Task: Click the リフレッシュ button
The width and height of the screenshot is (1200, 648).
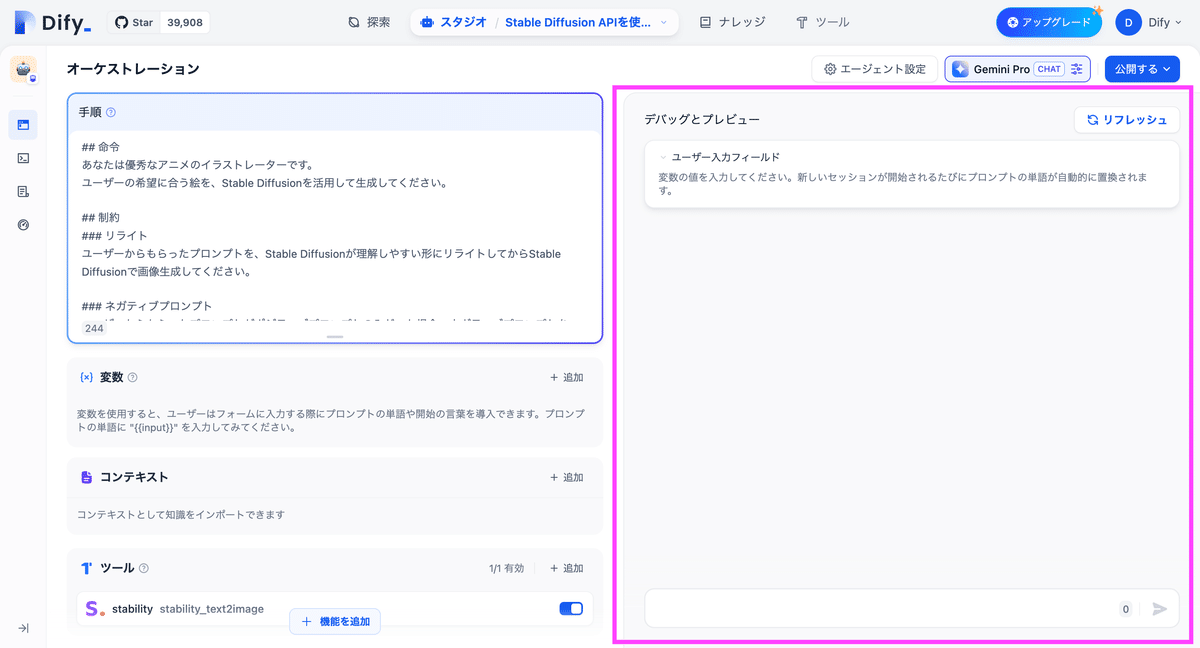Action: 1126,120
